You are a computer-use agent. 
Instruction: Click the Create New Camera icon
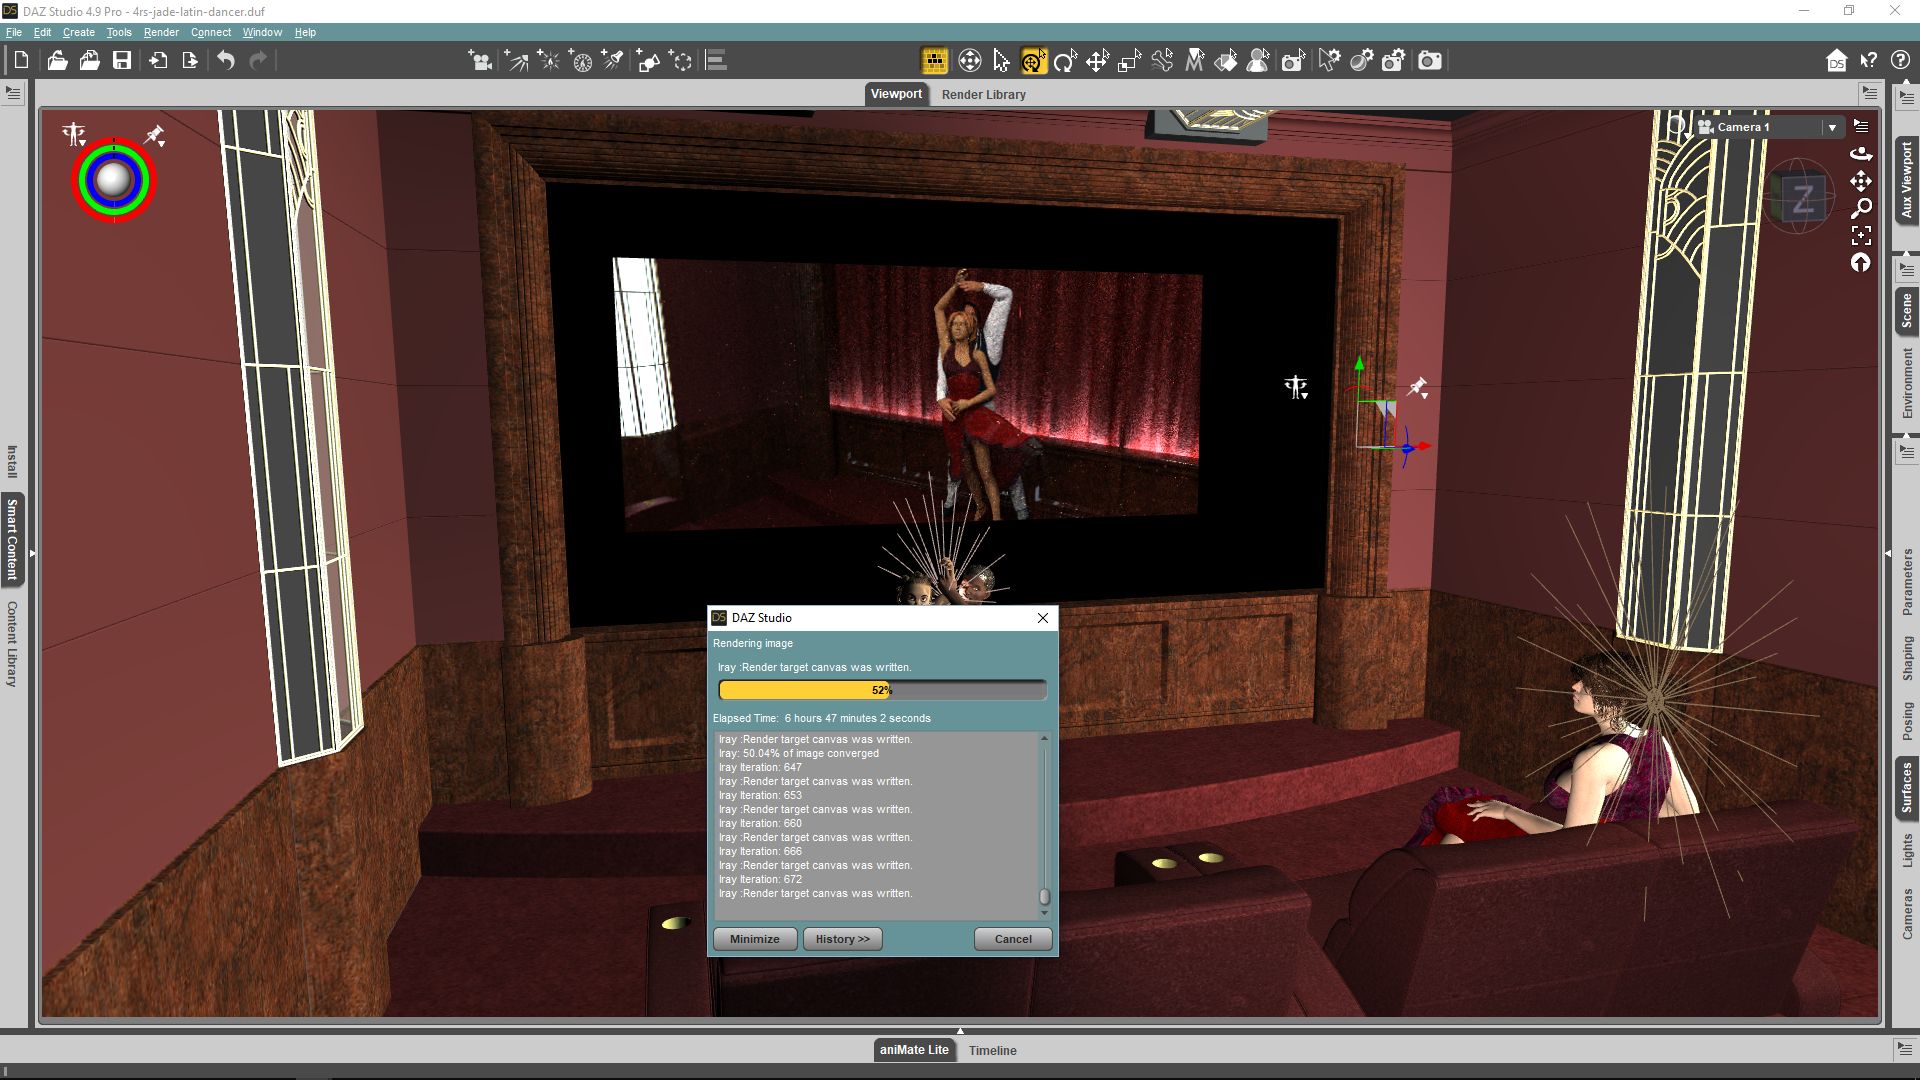pos(480,61)
